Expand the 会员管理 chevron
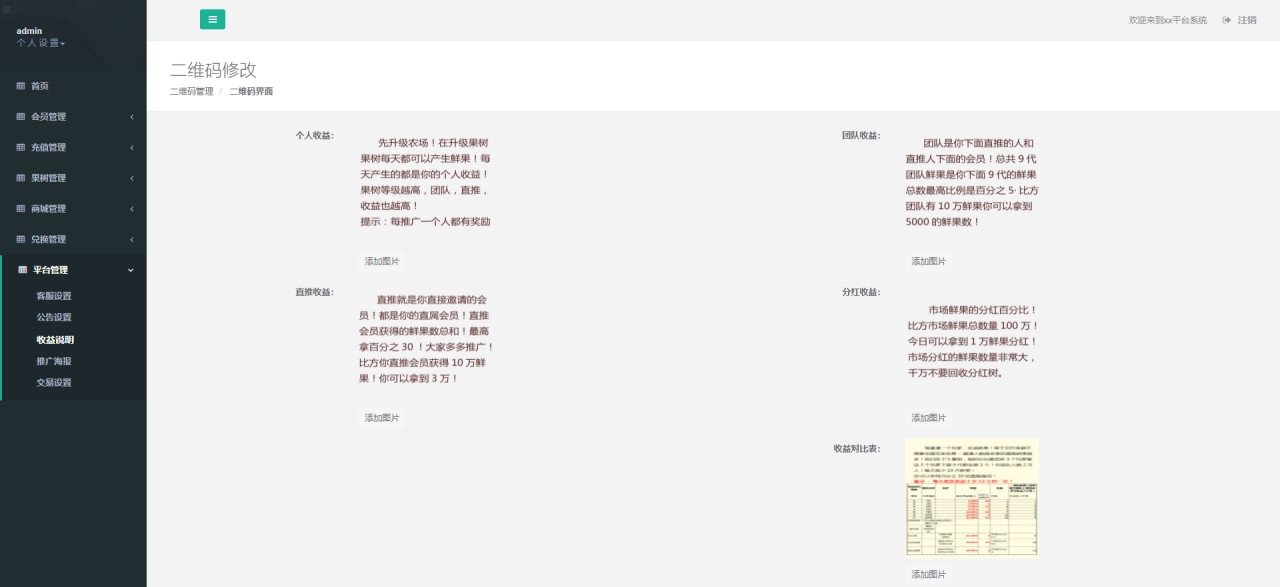This screenshot has width=1280, height=587. (131, 117)
